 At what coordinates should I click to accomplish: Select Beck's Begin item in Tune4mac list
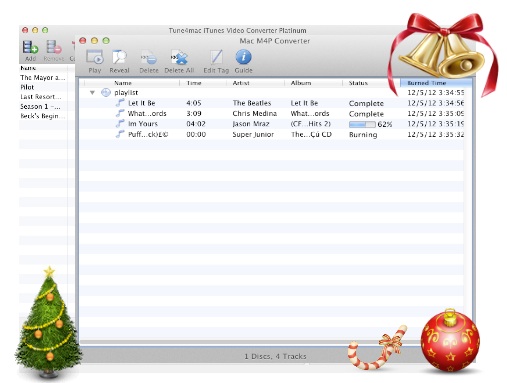click(43, 116)
